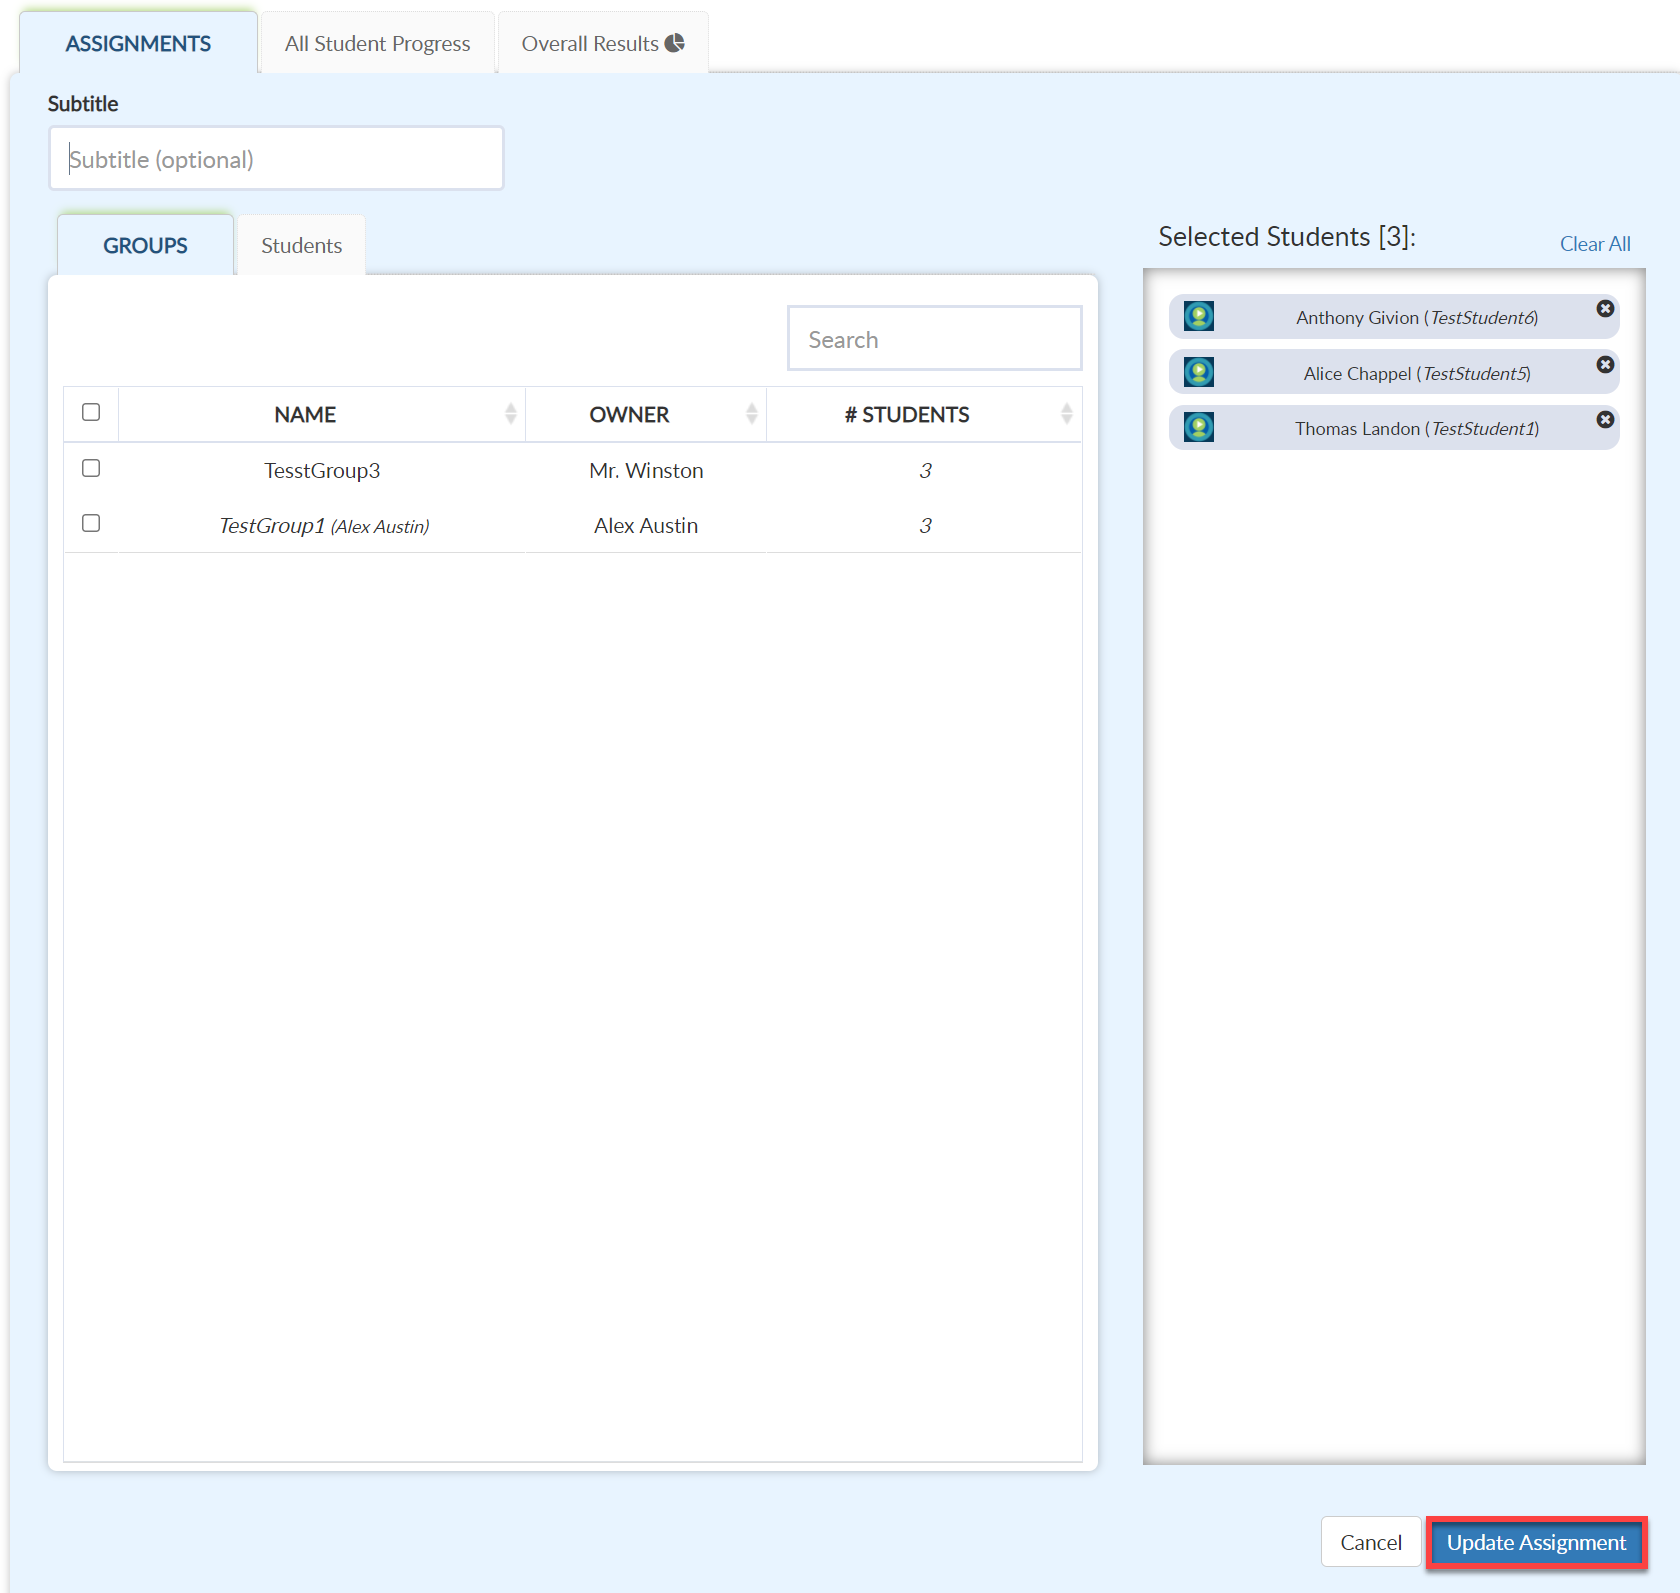
Task: Click the Overall Results pie chart icon
Action: 675,43
